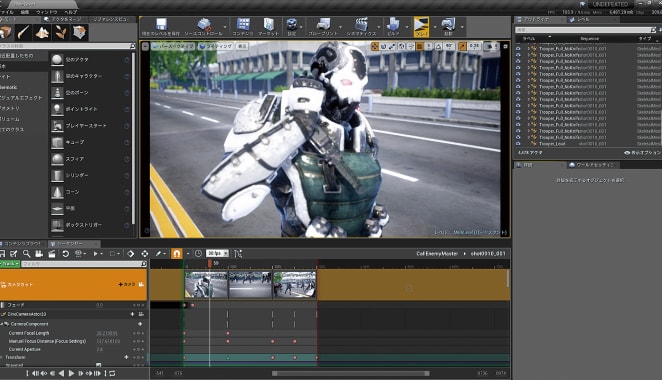The height and width of the screenshot is (380, 662).
Task: Select Foliage mode
Action: pos(60,32)
